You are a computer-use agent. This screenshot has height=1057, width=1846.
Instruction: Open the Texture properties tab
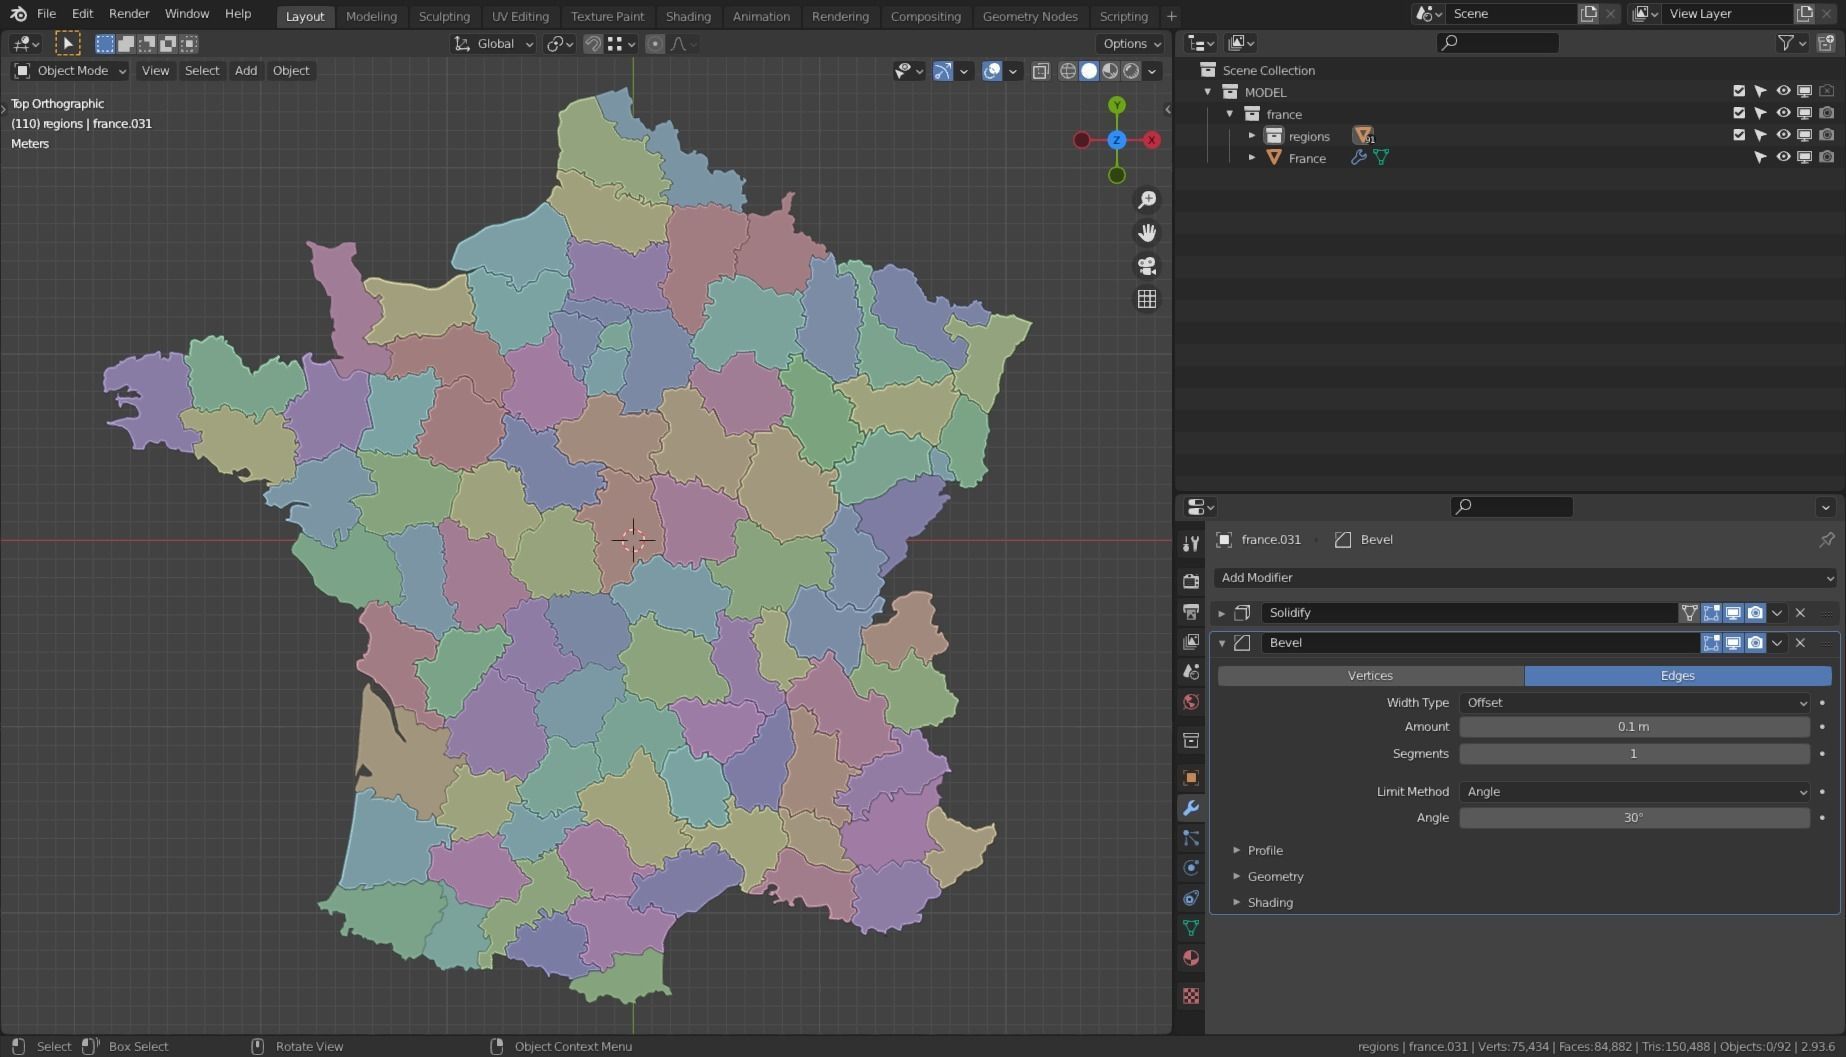(1190, 996)
